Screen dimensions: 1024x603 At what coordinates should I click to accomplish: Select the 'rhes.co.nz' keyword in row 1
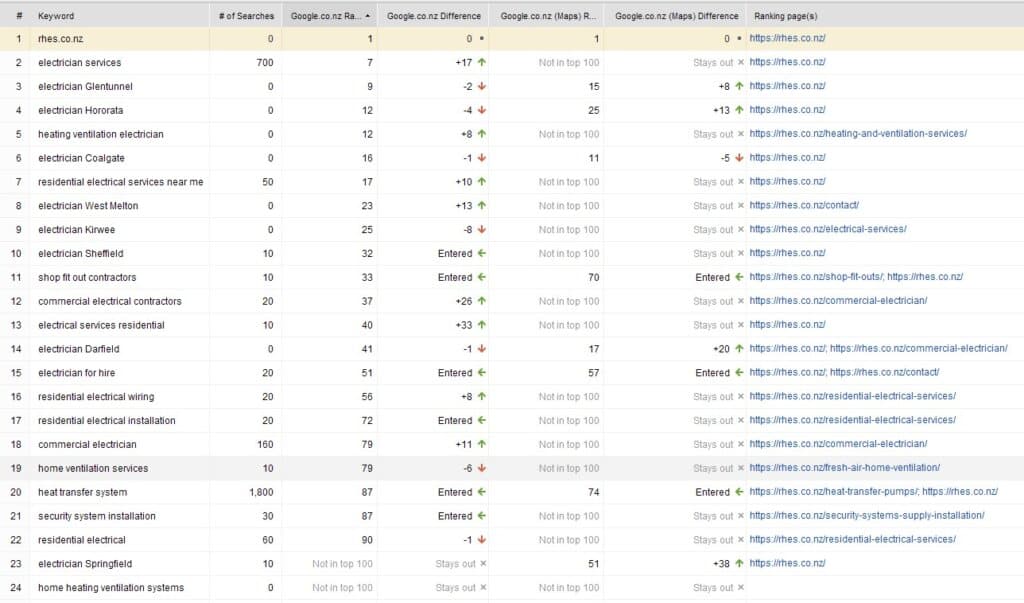point(61,39)
